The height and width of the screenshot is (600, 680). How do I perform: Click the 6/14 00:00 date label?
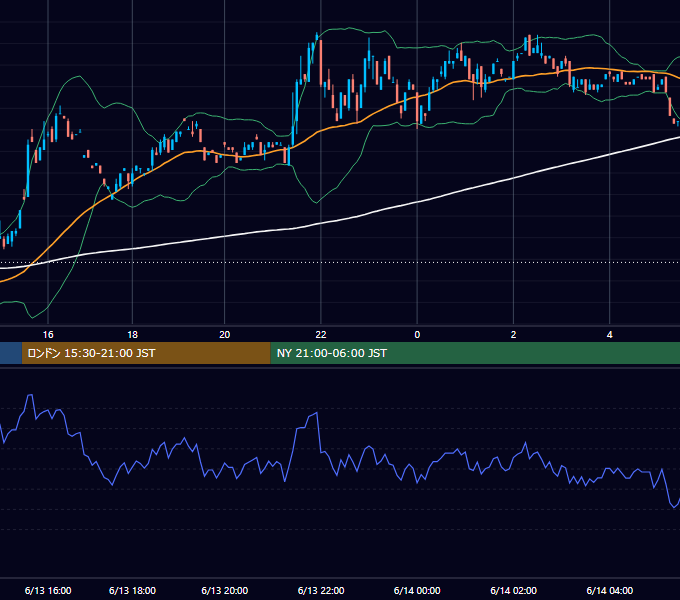tap(417, 590)
